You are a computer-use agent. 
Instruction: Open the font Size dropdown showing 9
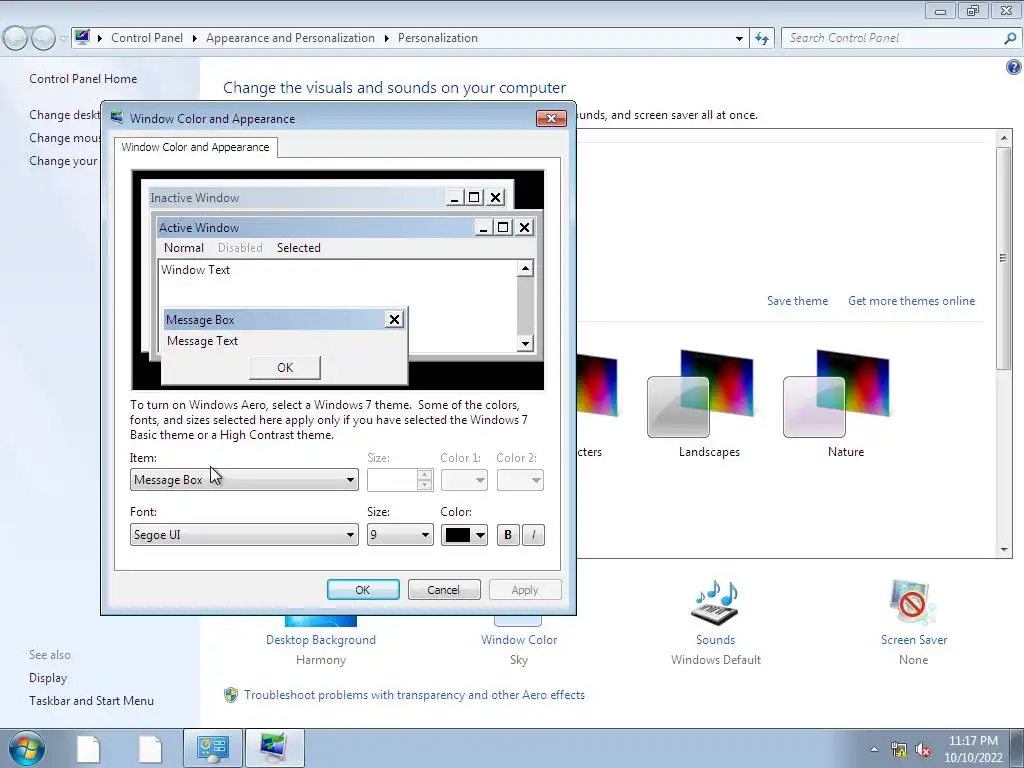pyautogui.click(x=400, y=535)
